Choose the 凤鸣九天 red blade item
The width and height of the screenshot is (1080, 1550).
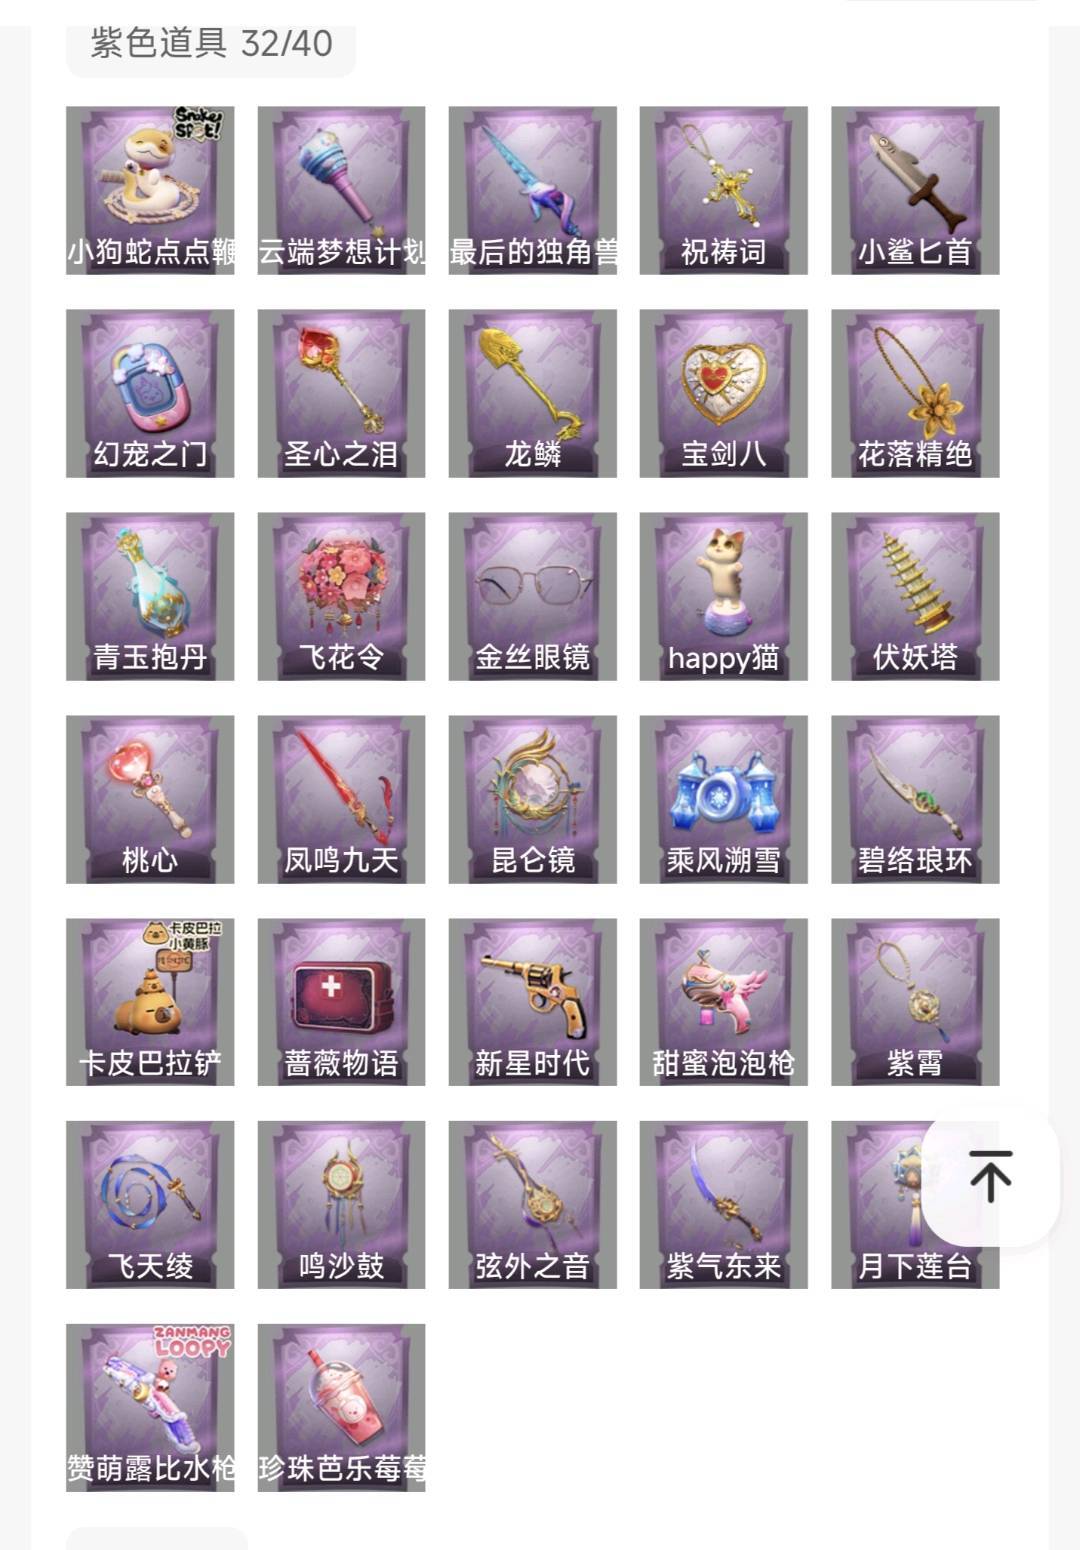pos(341,799)
